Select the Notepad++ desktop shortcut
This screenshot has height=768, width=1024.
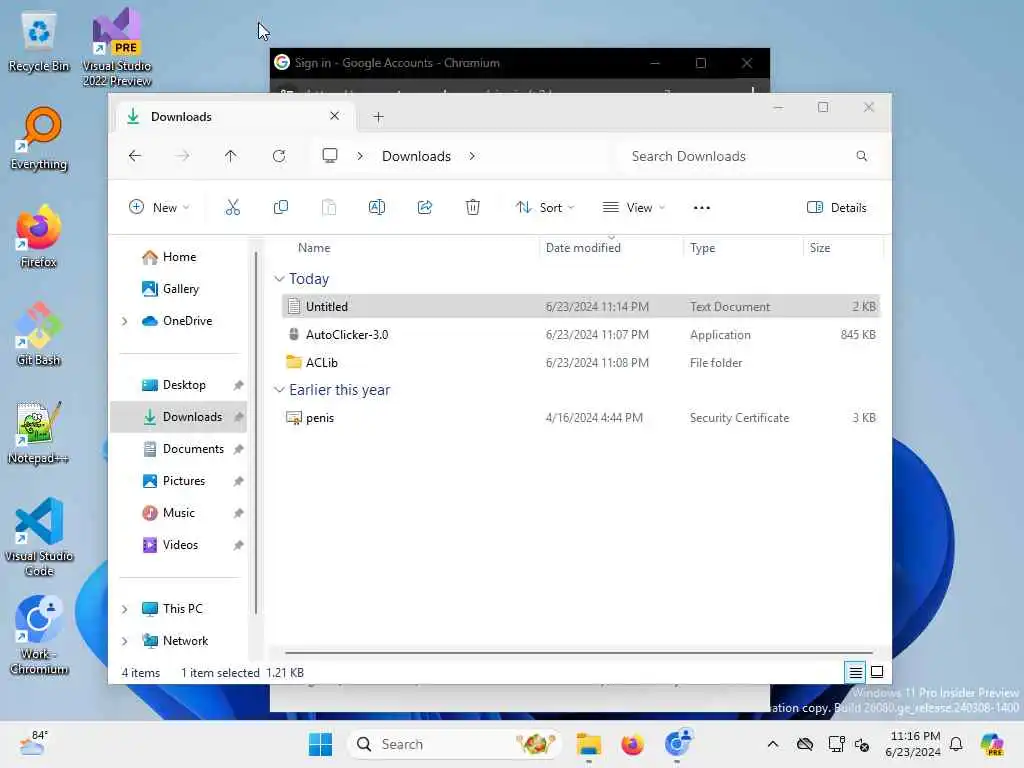pos(38,433)
